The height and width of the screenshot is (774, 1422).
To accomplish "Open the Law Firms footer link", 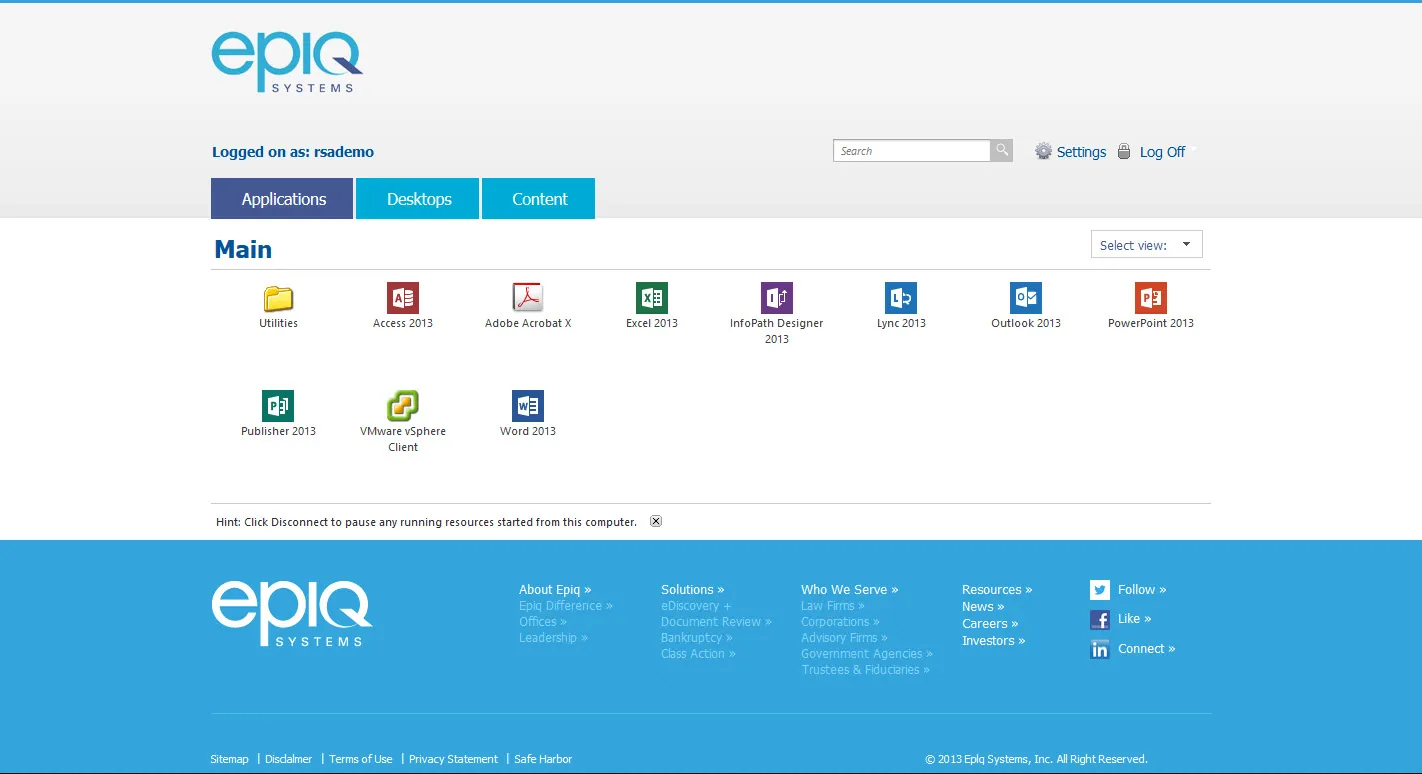I will click(x=833, y=606).
